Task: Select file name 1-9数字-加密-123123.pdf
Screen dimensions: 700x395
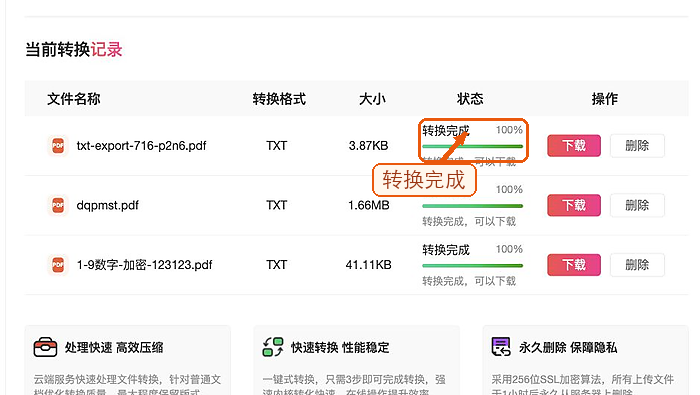Action: (x=144, y=265)
